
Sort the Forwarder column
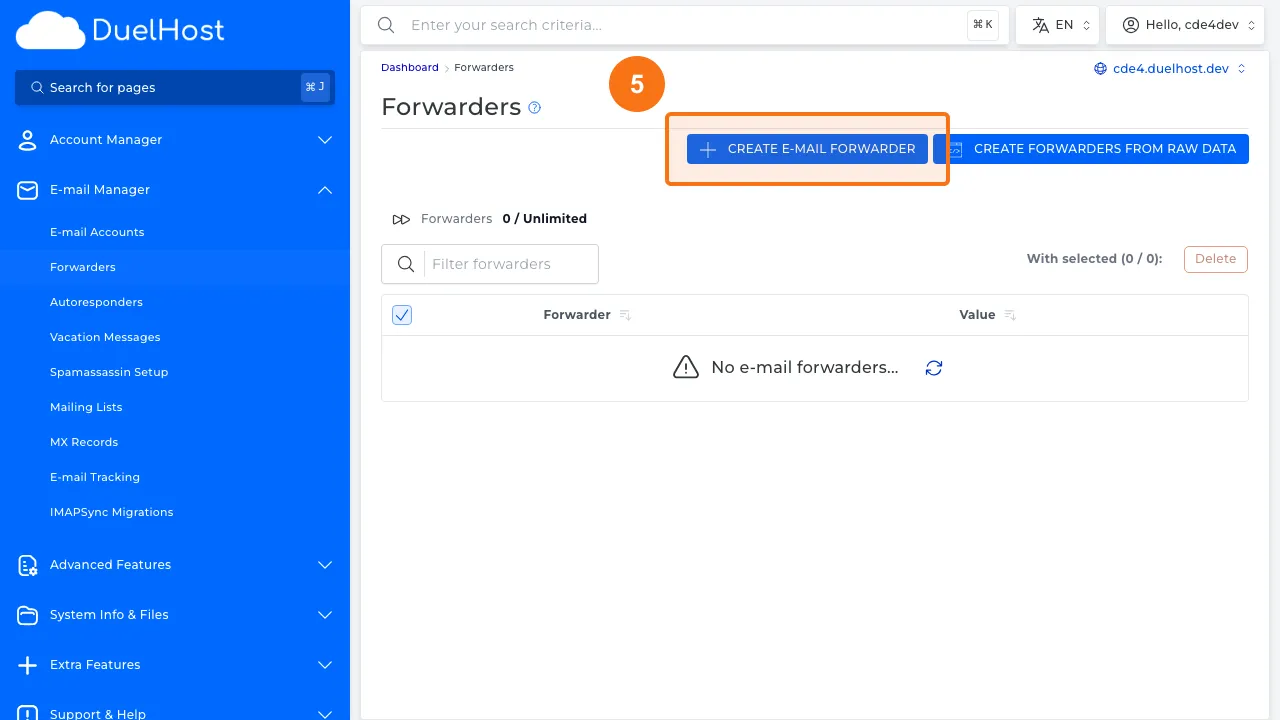(624, 314)
